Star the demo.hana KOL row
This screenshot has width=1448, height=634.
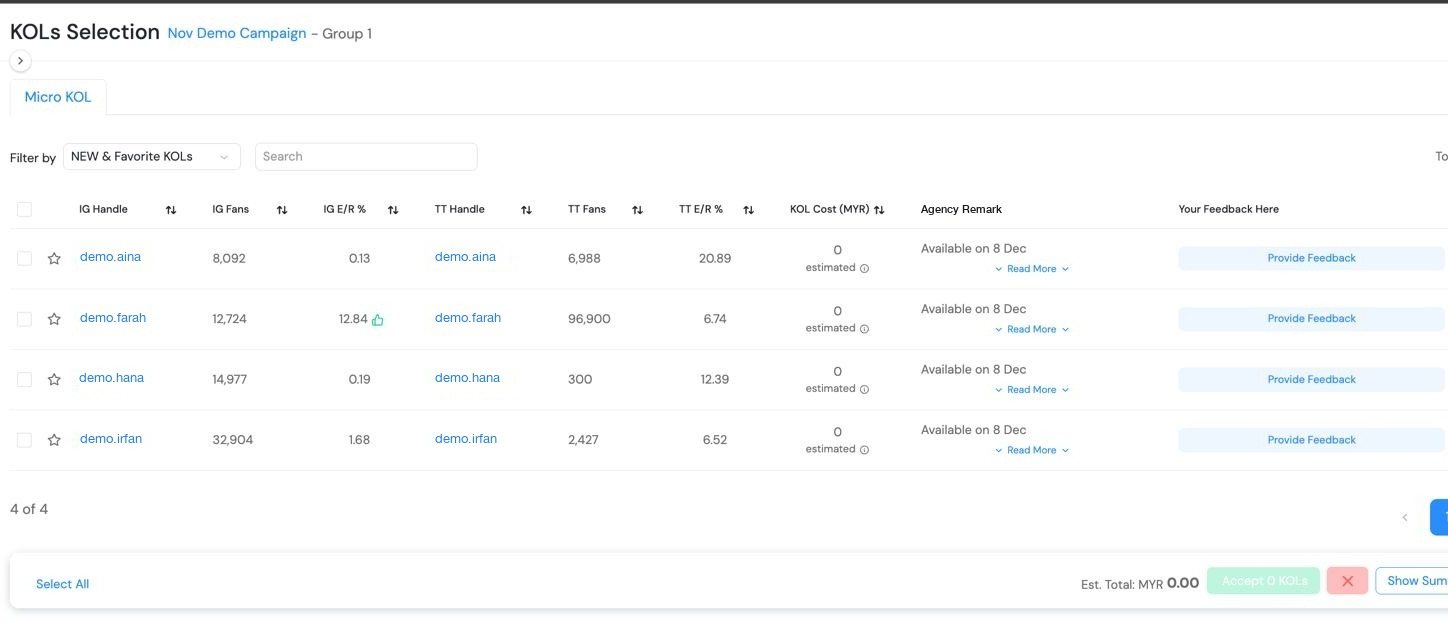54,380
